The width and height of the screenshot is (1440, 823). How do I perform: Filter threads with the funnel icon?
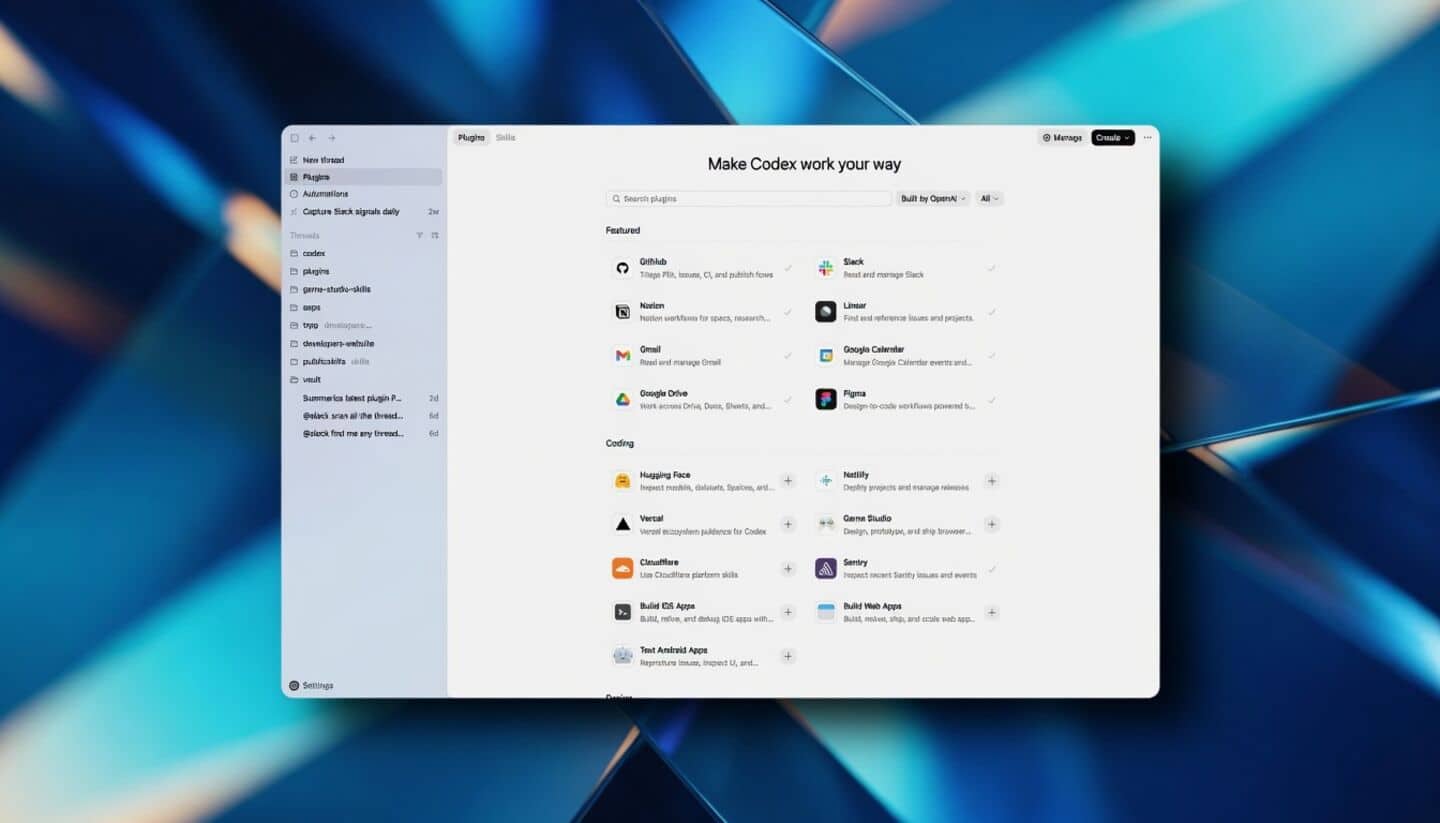point(419,235)
